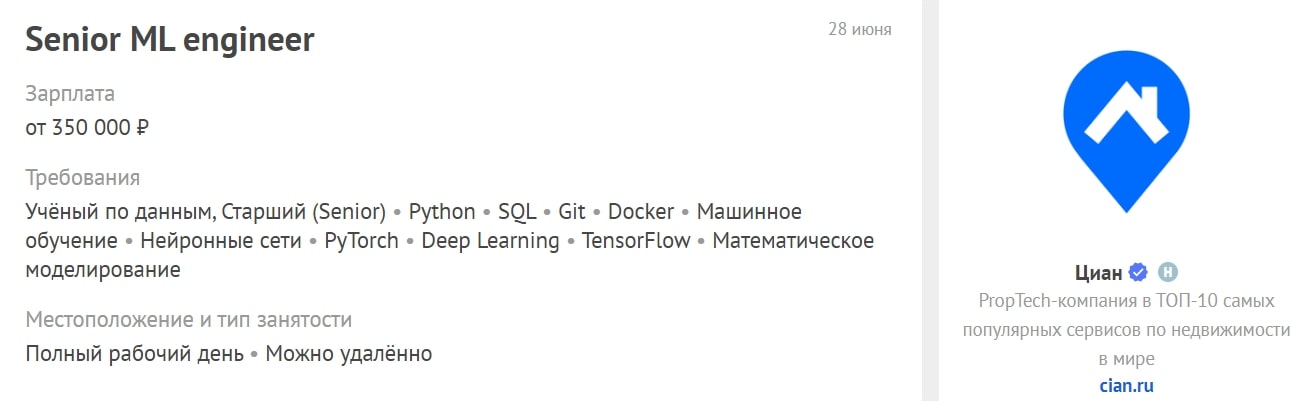Viewport: 1304px width, 401px height.
Task: Select the Git skill tag
Action: click(572, 212)
